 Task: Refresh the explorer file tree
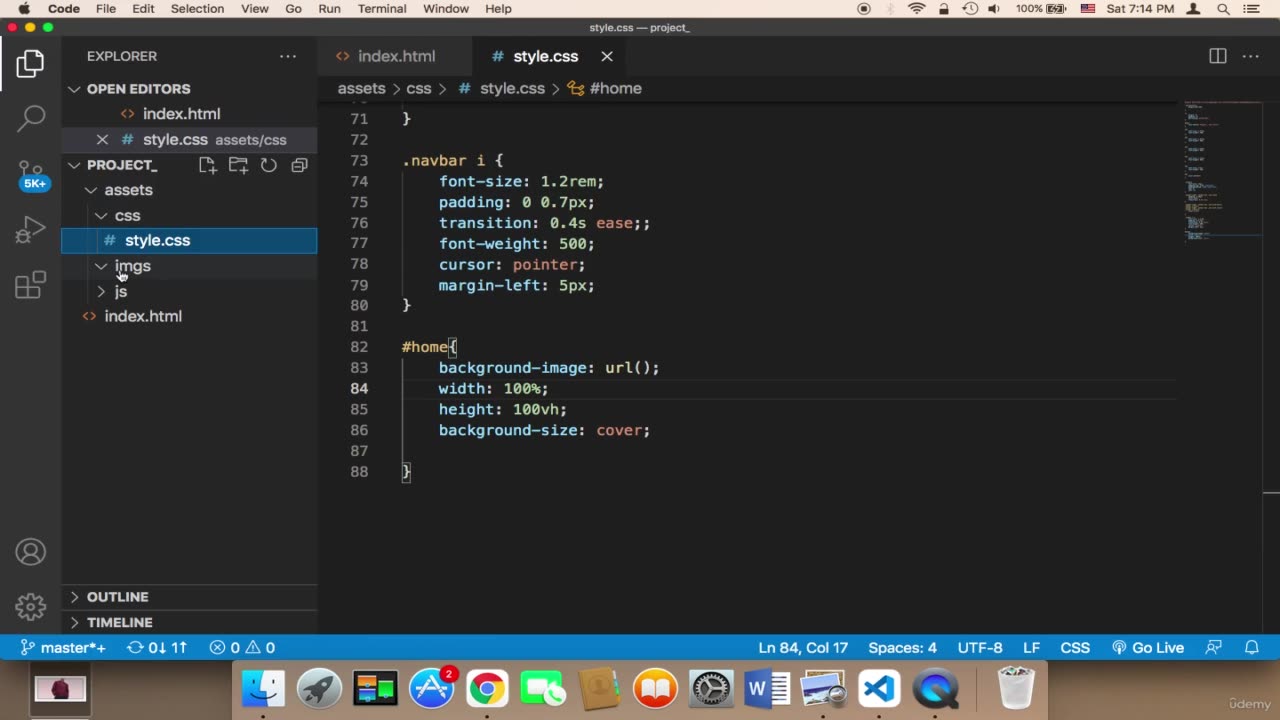pyautogui.click(x=269, y=165)
